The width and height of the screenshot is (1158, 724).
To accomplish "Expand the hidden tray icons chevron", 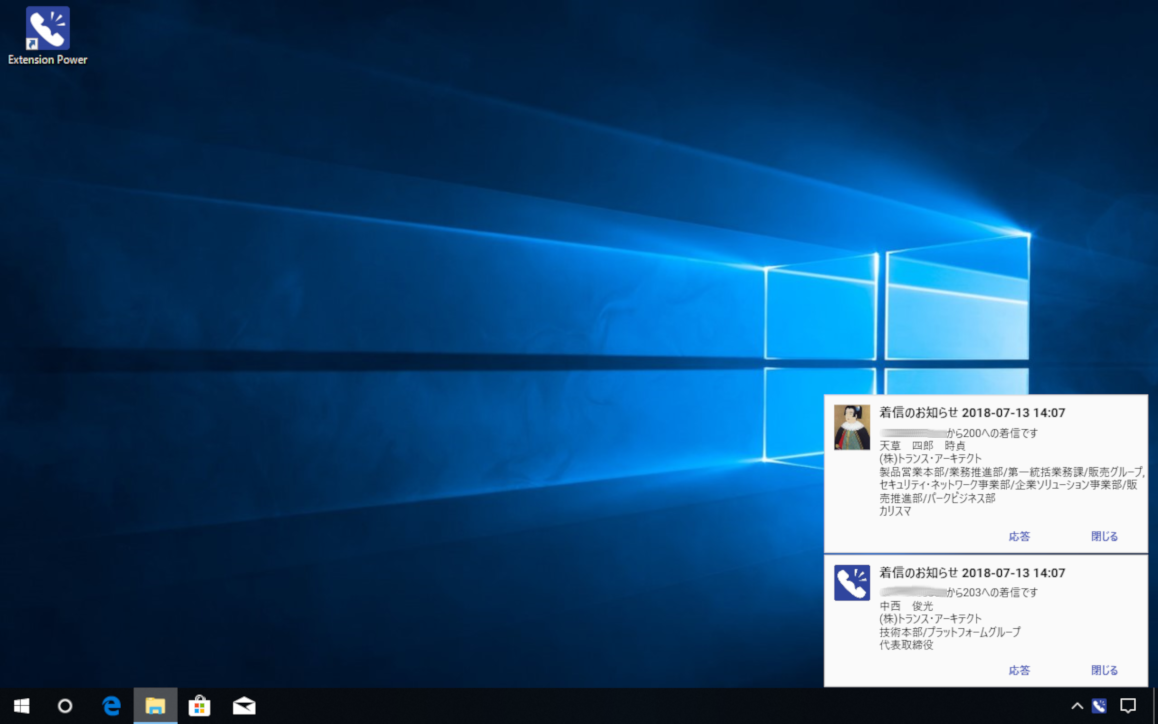I will (x=1077, y=706).
